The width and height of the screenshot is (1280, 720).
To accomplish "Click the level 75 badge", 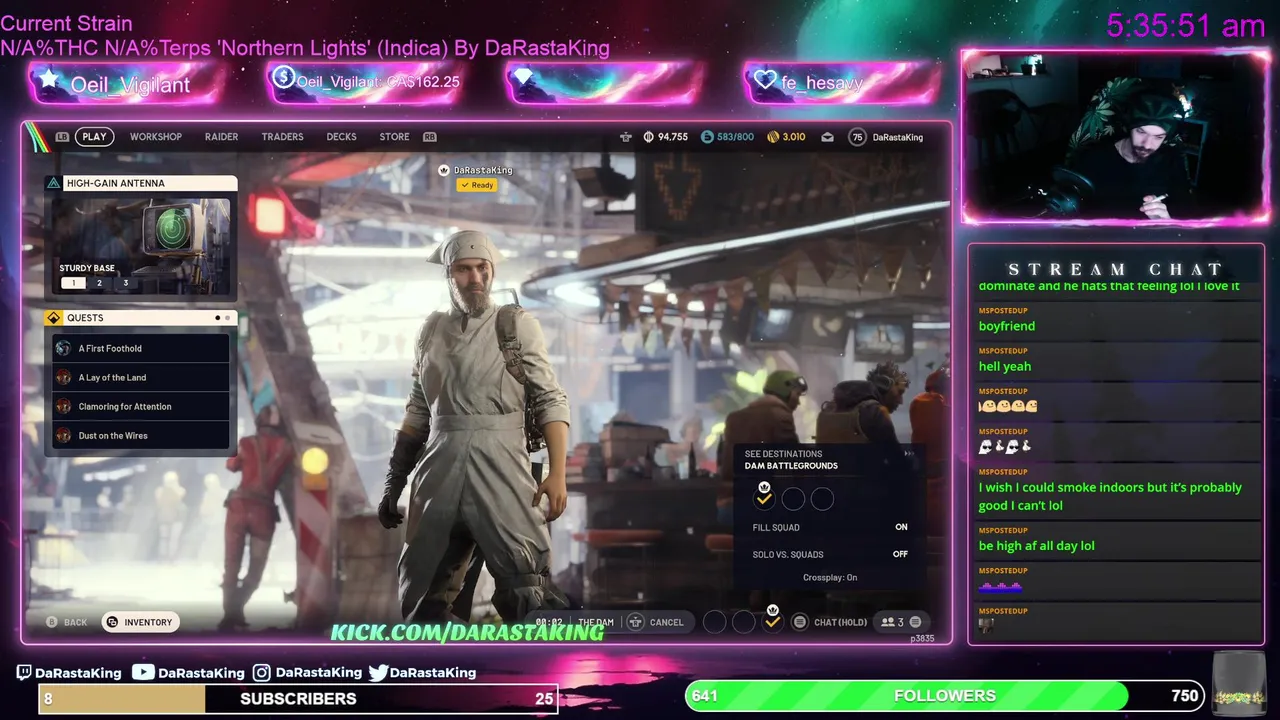I will click(857, 137).
